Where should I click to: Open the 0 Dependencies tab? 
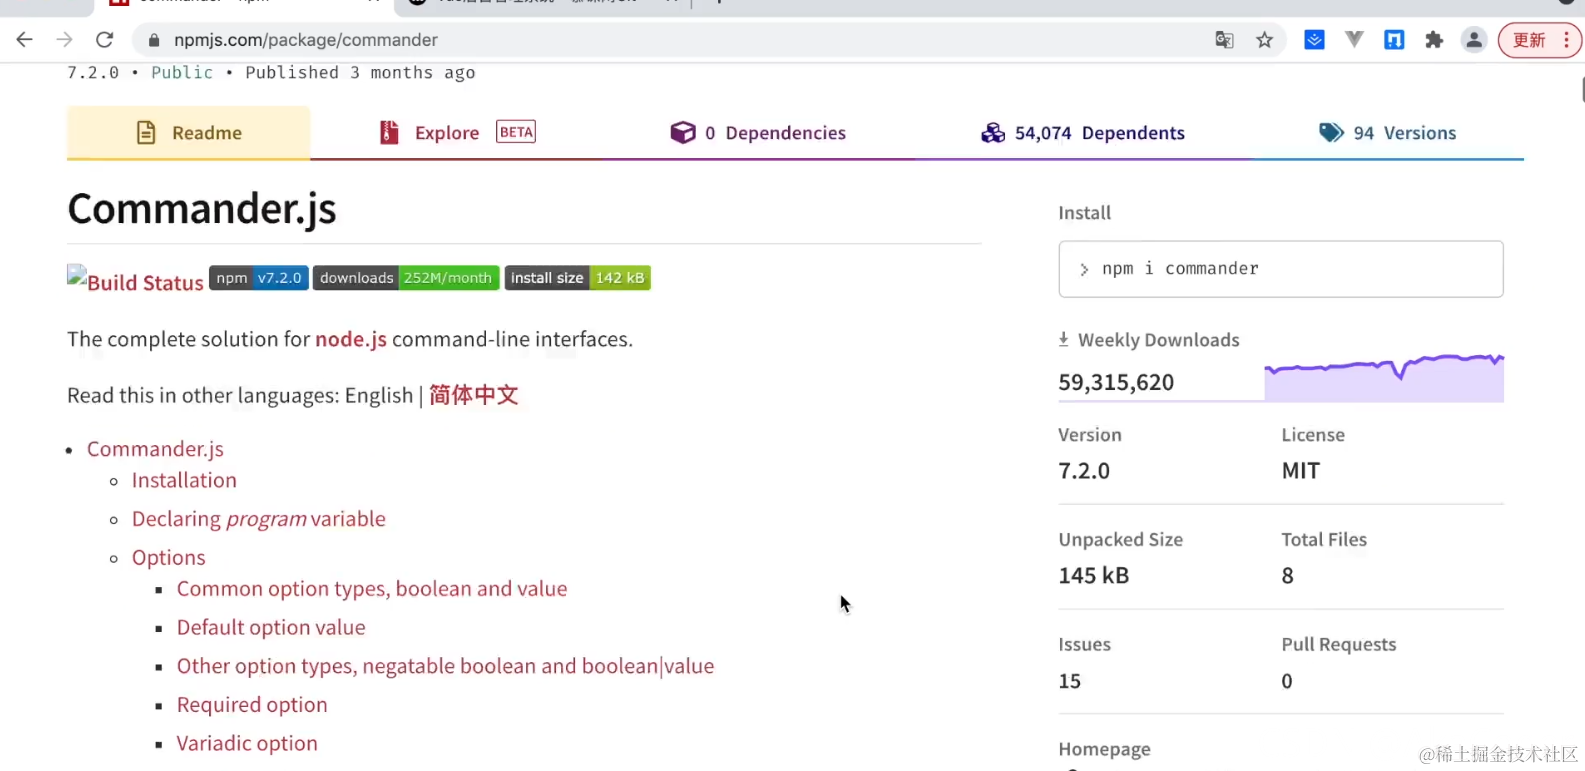[x=758, y=133]
